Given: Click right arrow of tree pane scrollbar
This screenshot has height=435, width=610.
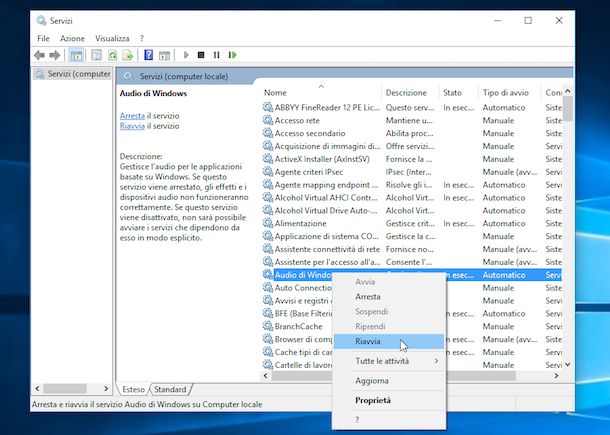Looking at the screenshot, I should pos(106,388).
